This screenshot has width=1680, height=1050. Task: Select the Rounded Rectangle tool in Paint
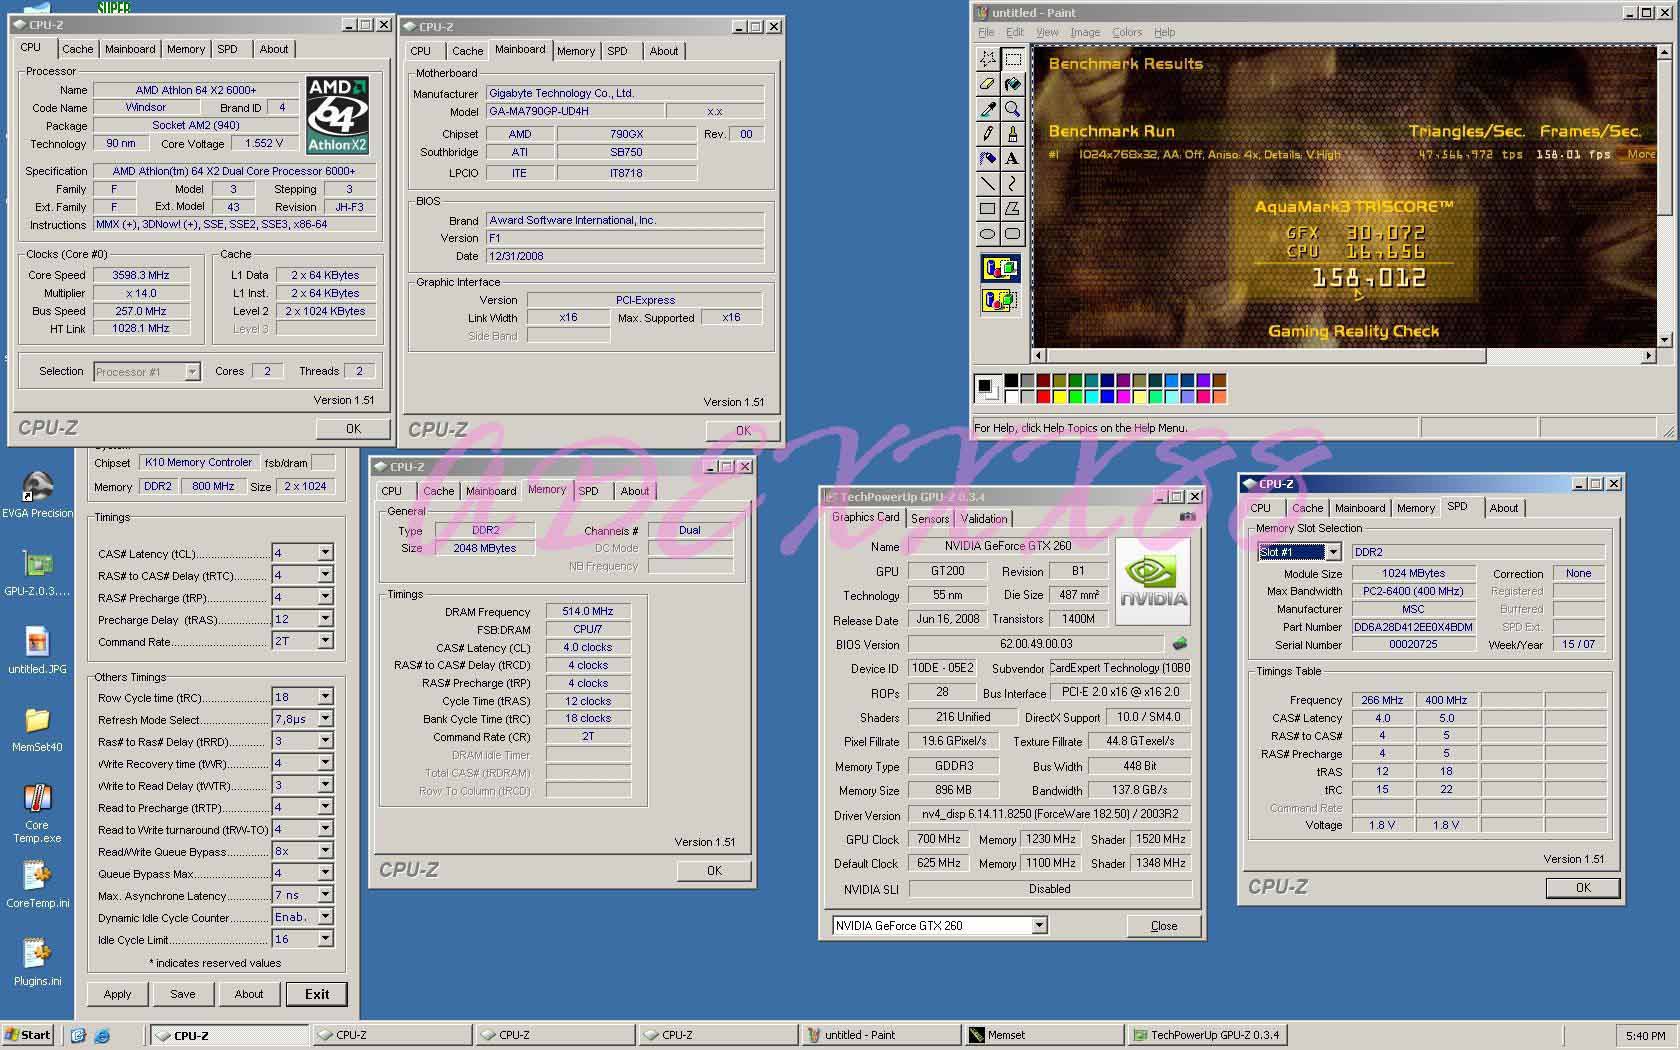point(1012,234)
